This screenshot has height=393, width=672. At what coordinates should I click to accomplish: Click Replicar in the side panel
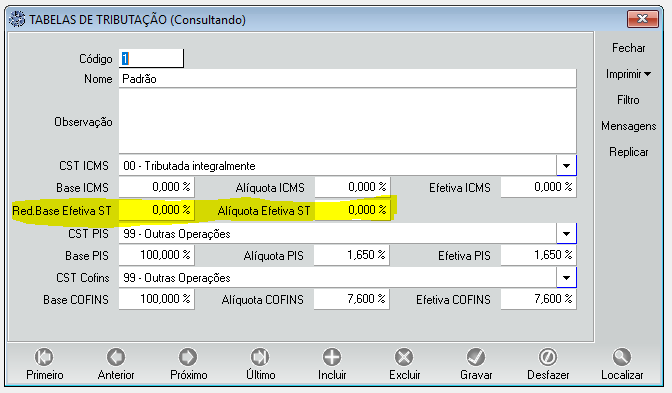pos(628,152)
